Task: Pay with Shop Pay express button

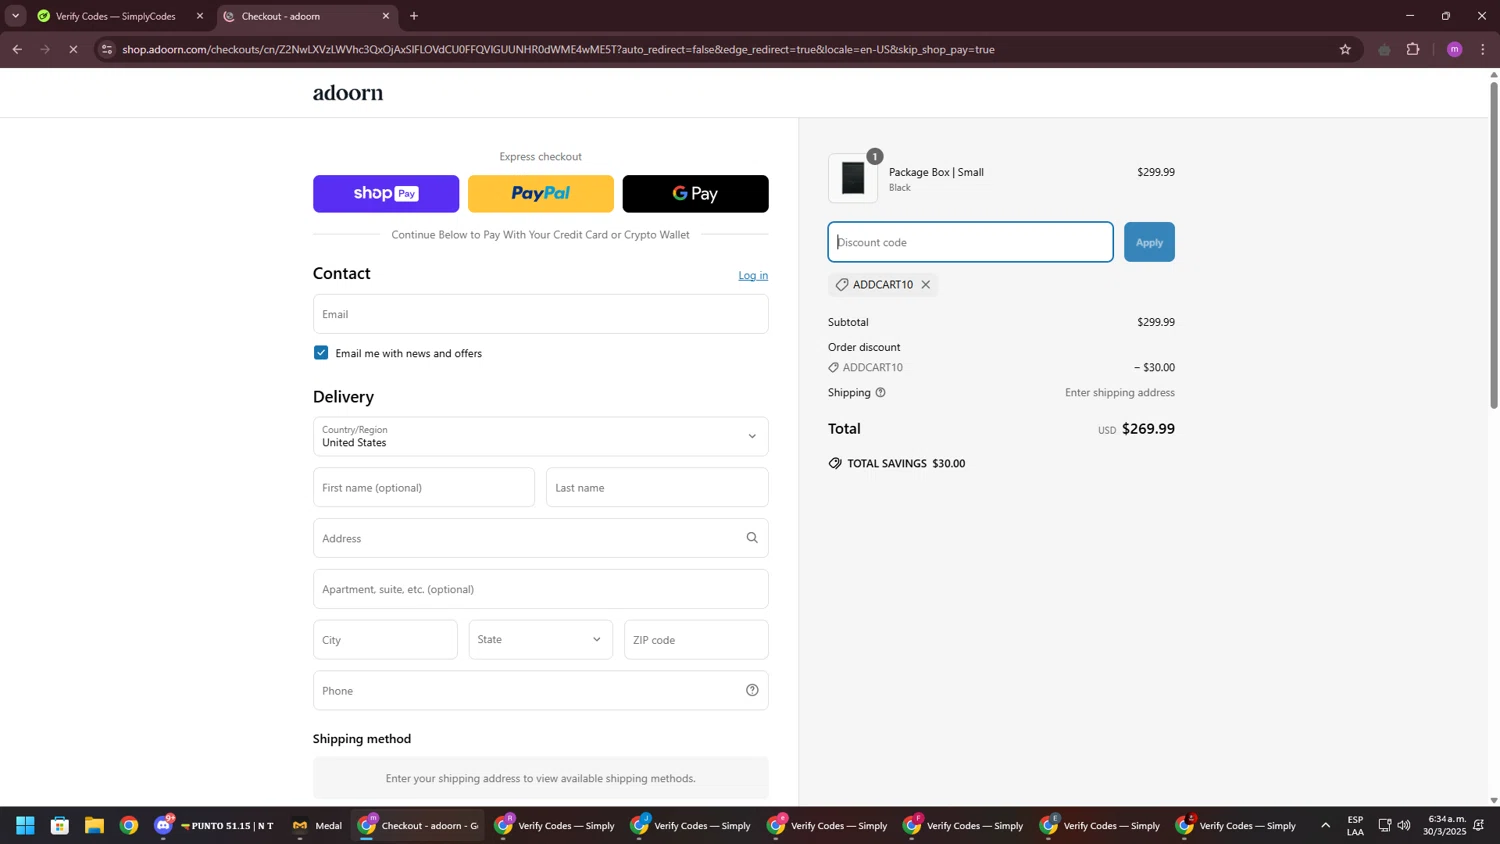Action: pos(386,194)
